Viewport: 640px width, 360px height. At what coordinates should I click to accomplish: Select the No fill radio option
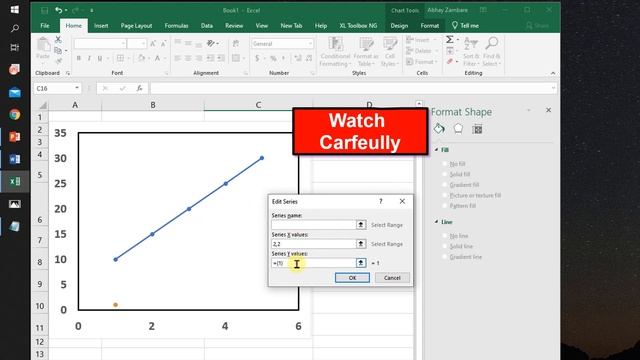454,164
